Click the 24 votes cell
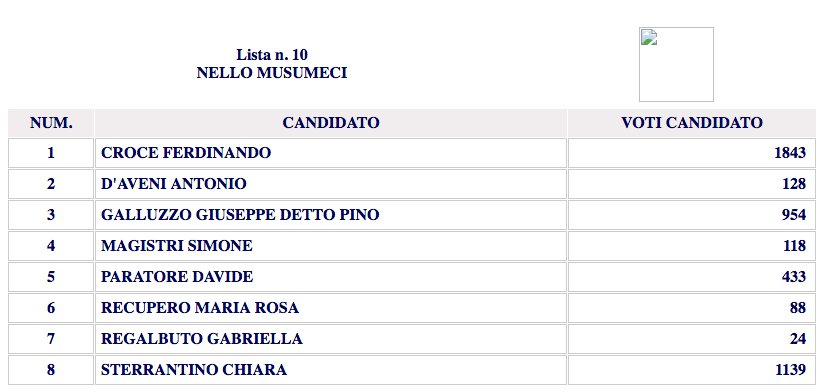The image size is (824, 392). click(692, 339)
